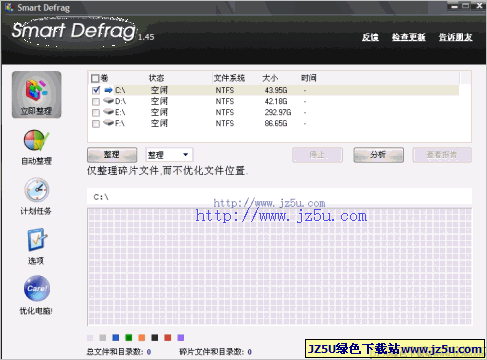Click the disk cluster map grid
Screen dimensions: 487x360
pos(280,267)
